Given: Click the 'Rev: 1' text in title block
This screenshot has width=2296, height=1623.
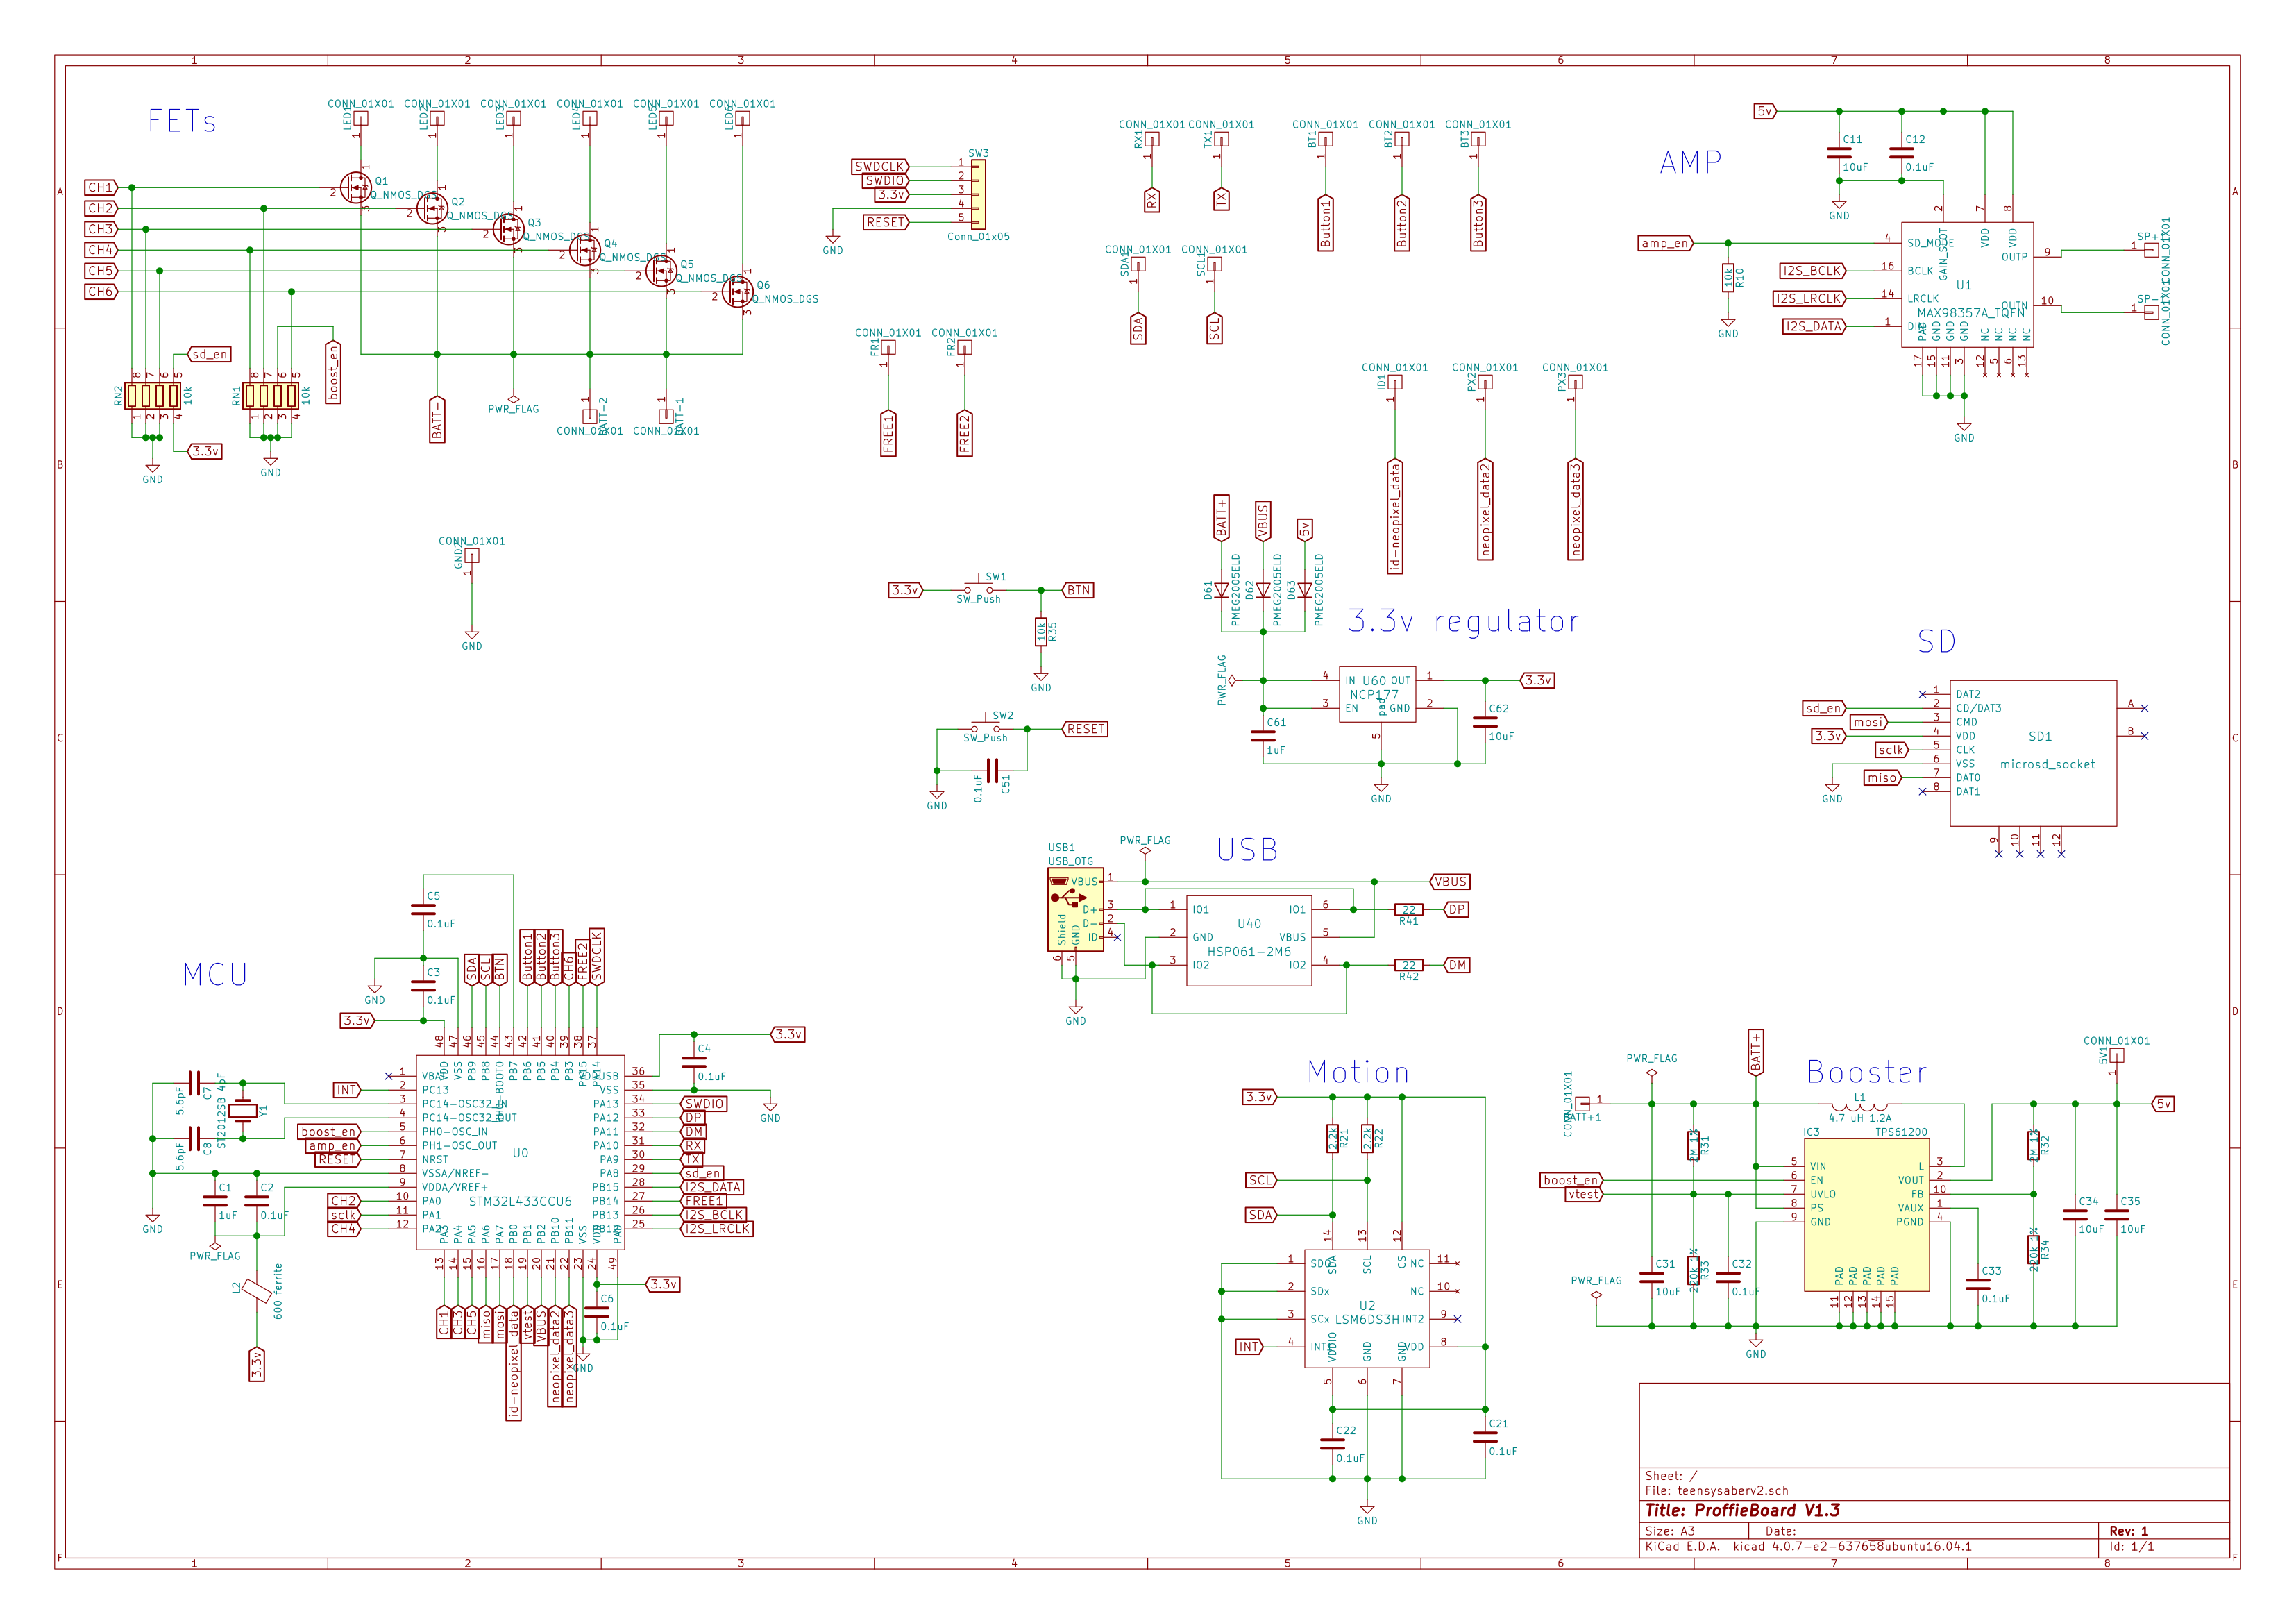Looking at the screenshot, I should point(2128,1531).
